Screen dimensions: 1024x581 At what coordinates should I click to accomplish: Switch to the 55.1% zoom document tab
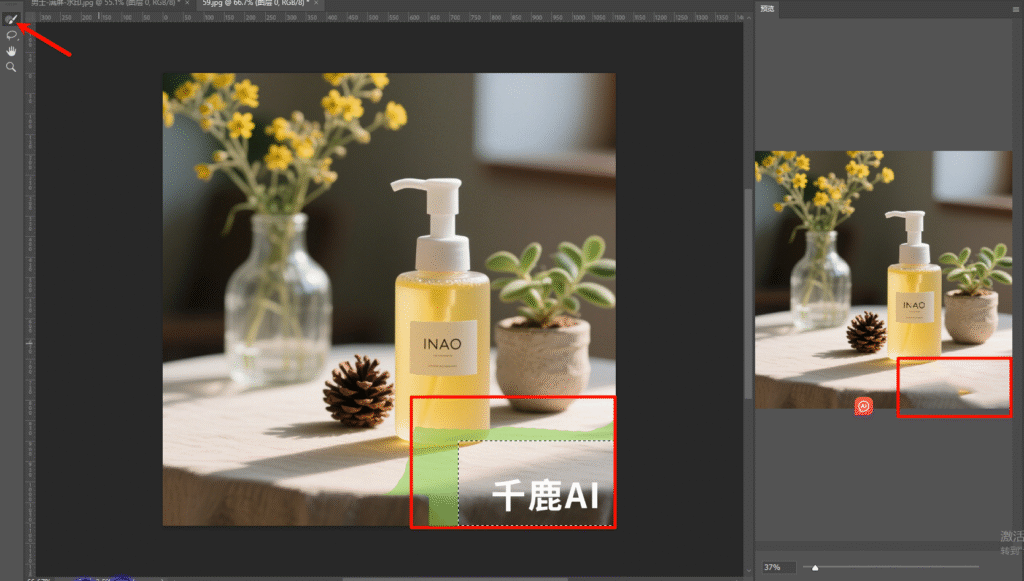[100, 5]
